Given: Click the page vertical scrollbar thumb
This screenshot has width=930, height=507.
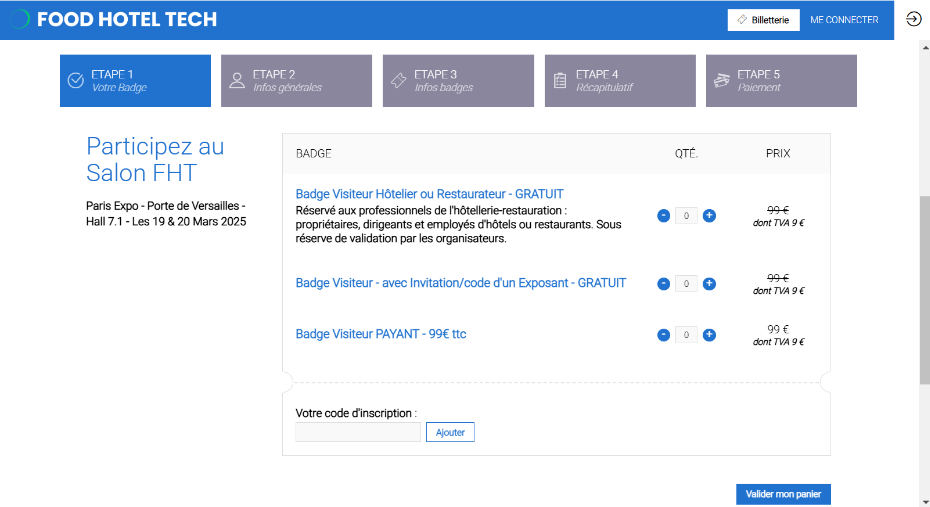Looking at the screenshot, I should [925, 289].
